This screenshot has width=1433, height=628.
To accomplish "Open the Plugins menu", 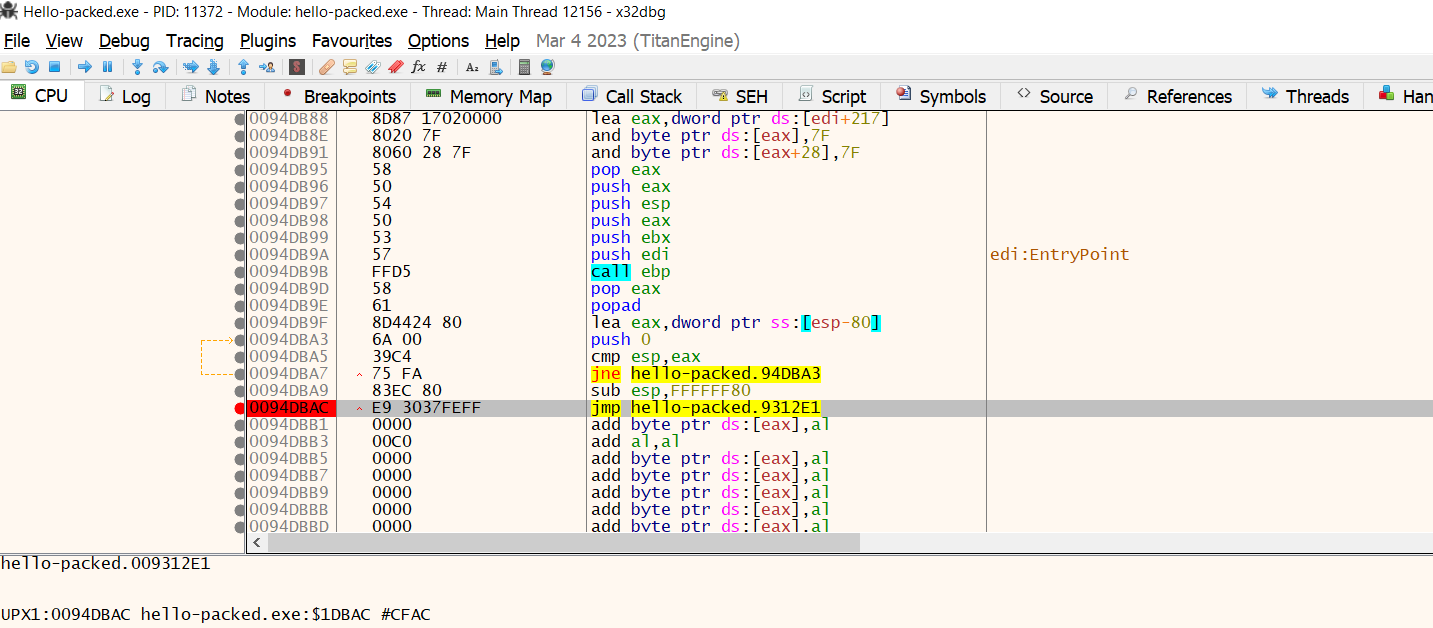I will point(268,41).
